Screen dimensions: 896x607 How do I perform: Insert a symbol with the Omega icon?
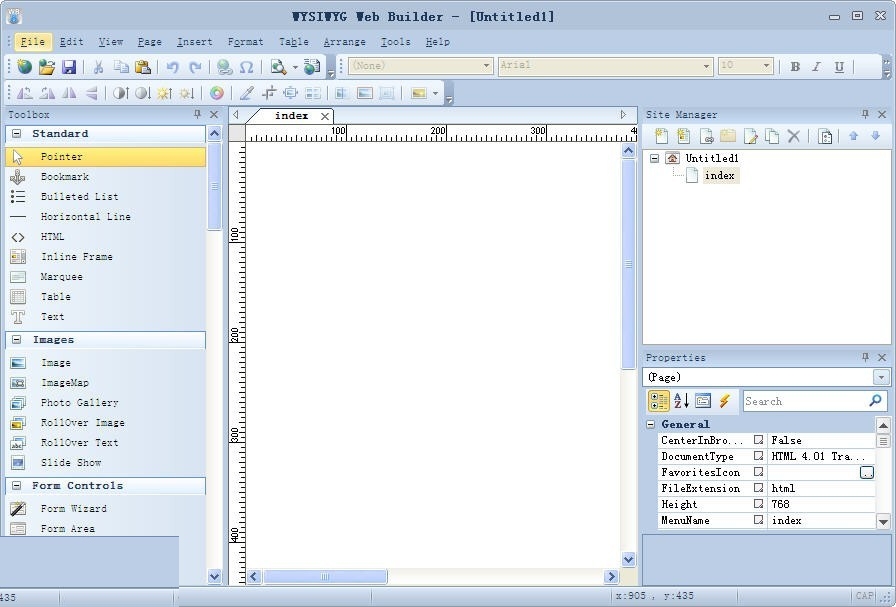246,67
